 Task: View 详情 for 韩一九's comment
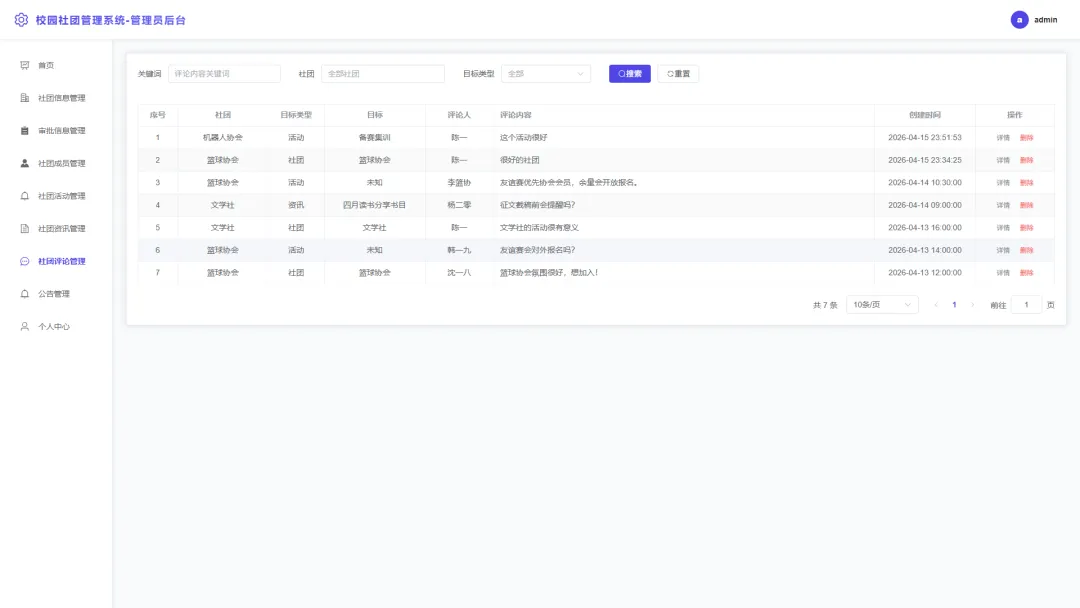pyautogui.click(x=1003, y=251)
